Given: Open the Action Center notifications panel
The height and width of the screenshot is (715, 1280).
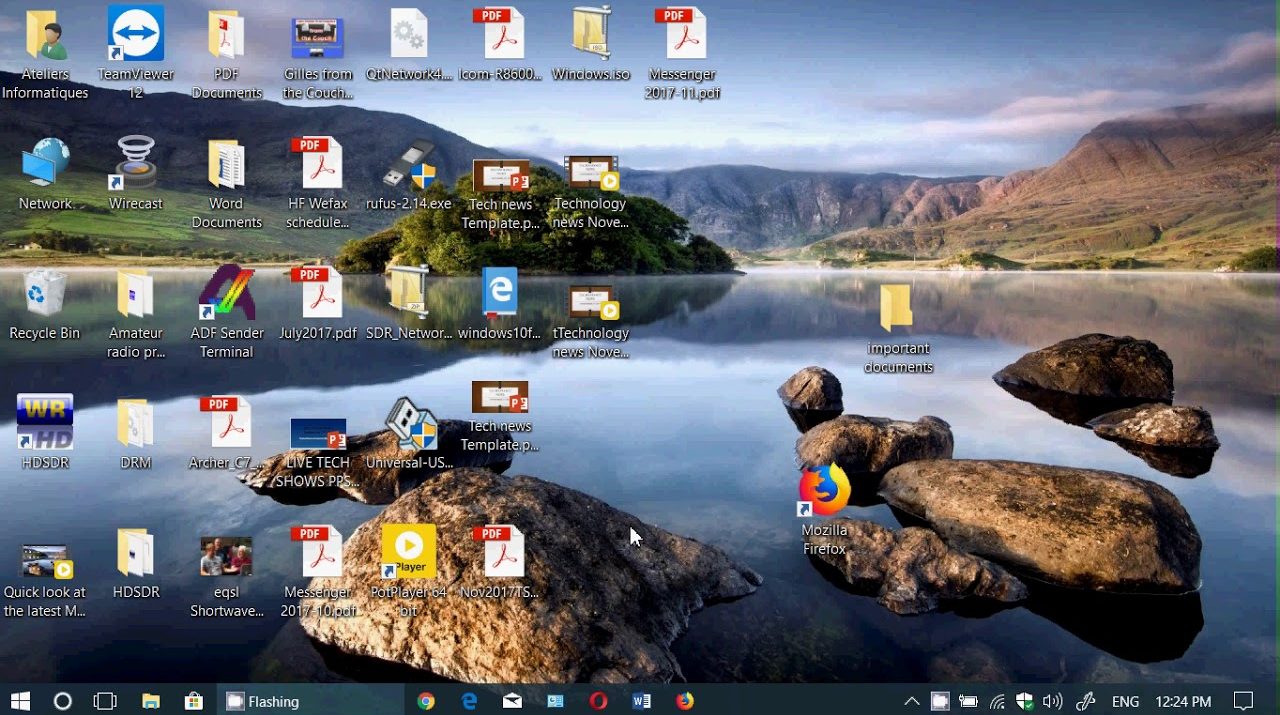Looking at the screenshot, I should click(1243, 701).
